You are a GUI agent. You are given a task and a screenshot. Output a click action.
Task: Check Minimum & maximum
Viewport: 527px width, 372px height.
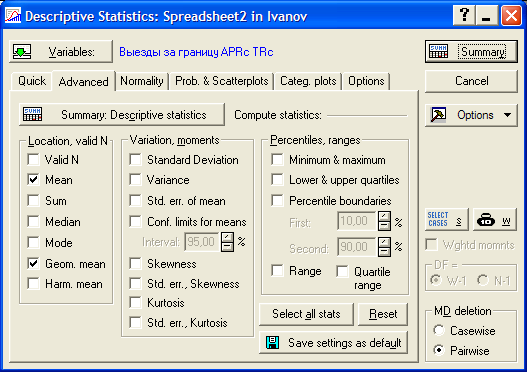pyautogui.click(x=278, y=160)
